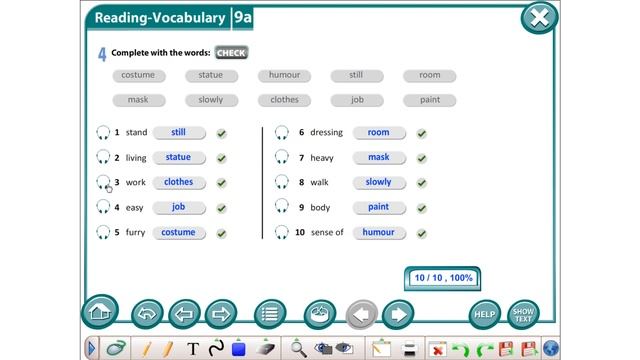Click the greyed-out previous exercise arrow
The image size is (640, 360).
coord(361,314)
